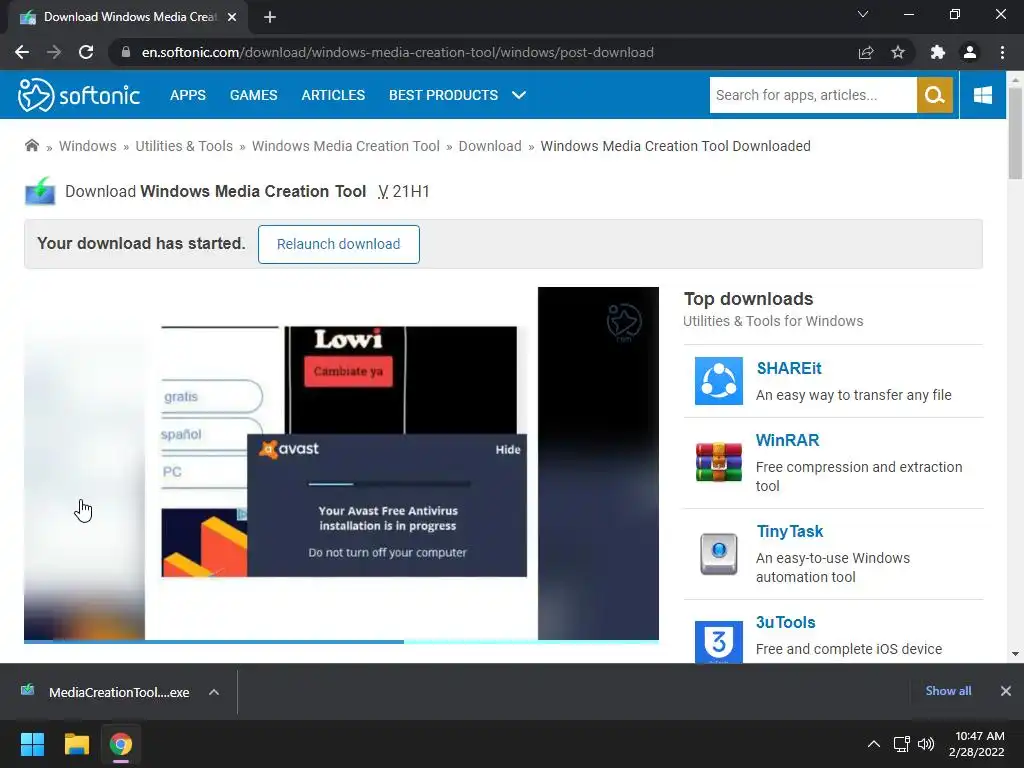Image resolution: width=1024 pixels, height=768 pixels.
Task: Open Utilities & Tools breadcrumb link
Action: (184, 146)
